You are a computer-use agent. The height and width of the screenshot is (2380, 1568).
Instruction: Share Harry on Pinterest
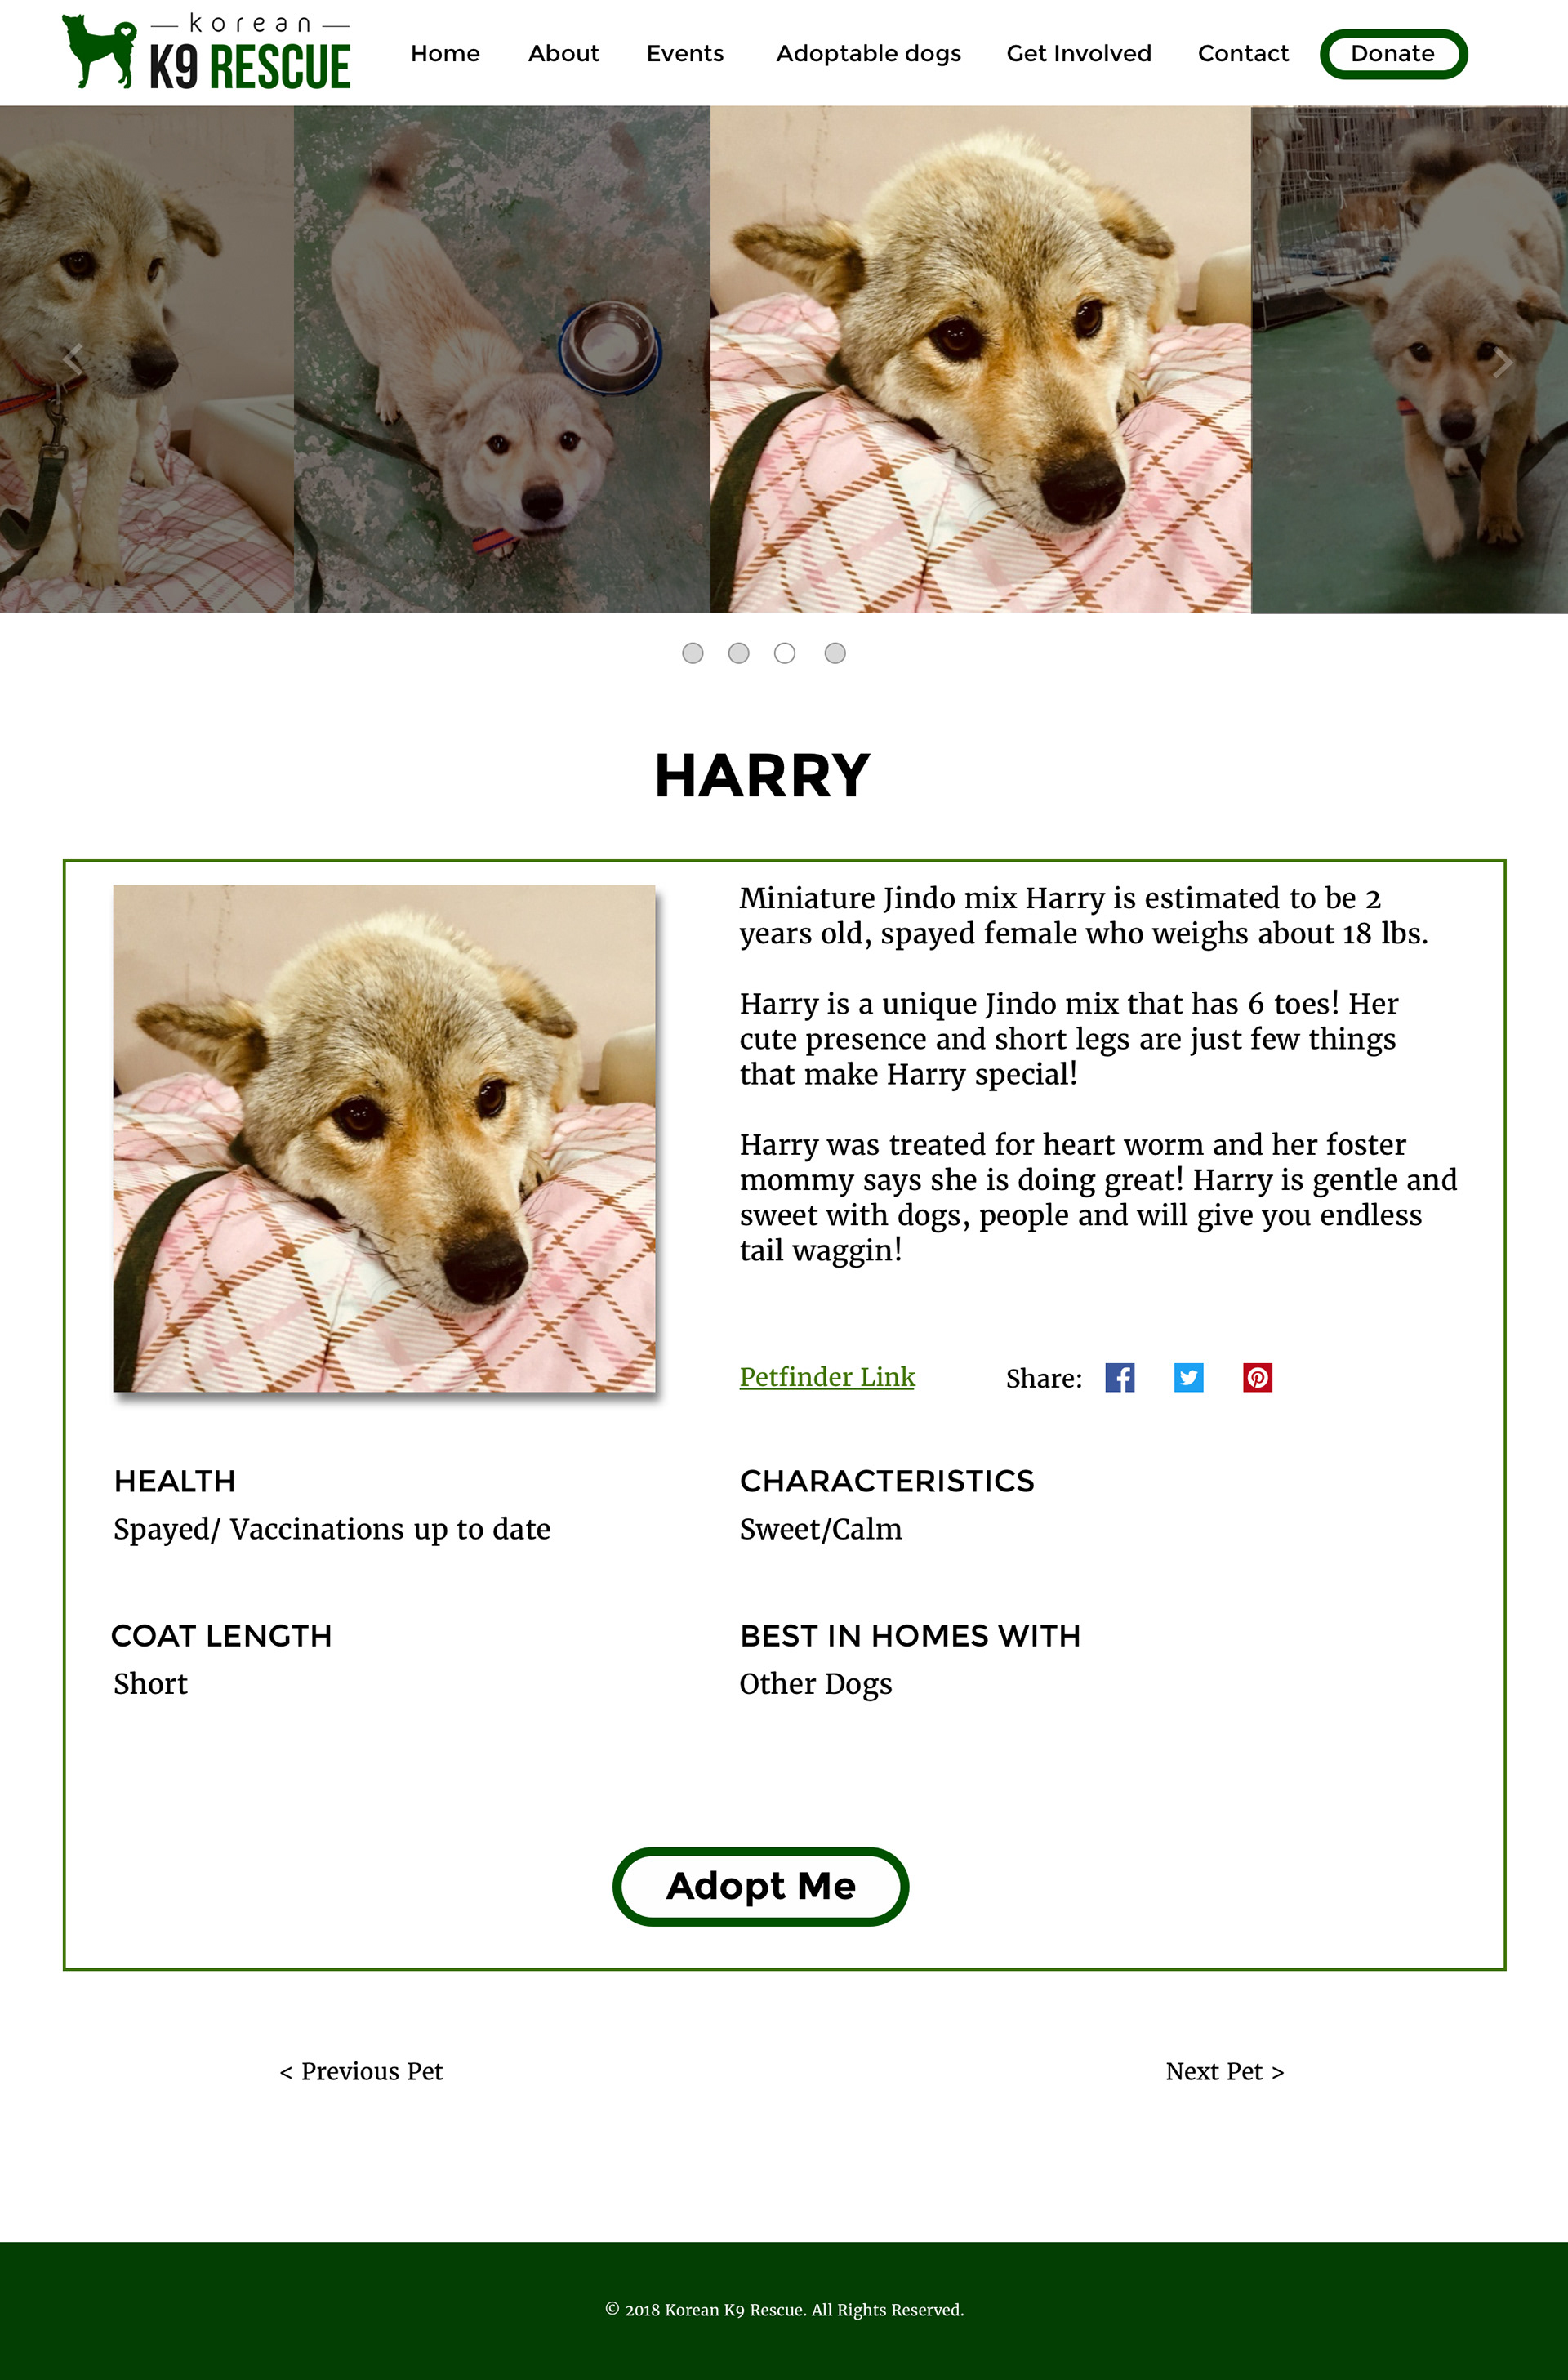click(x=1257, y=1377)
